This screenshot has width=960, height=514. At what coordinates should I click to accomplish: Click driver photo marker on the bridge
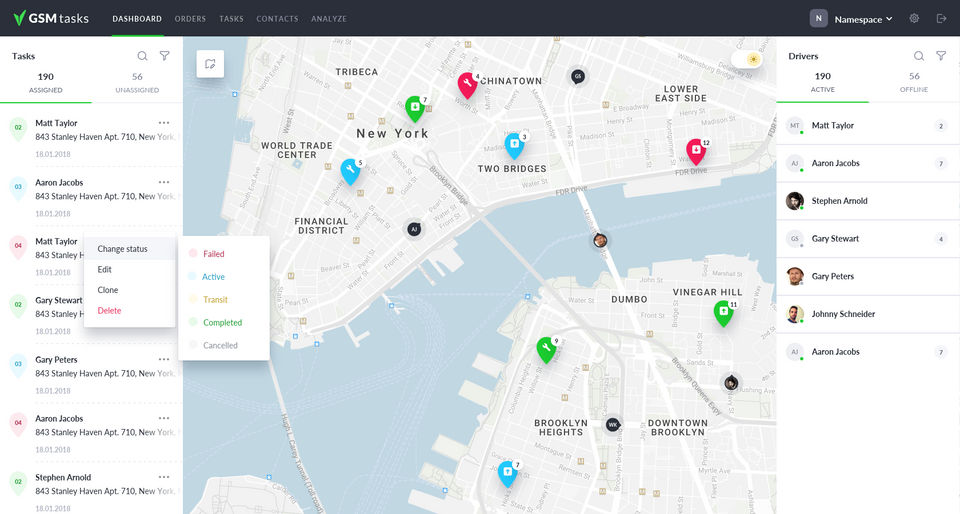pos(600,240)
